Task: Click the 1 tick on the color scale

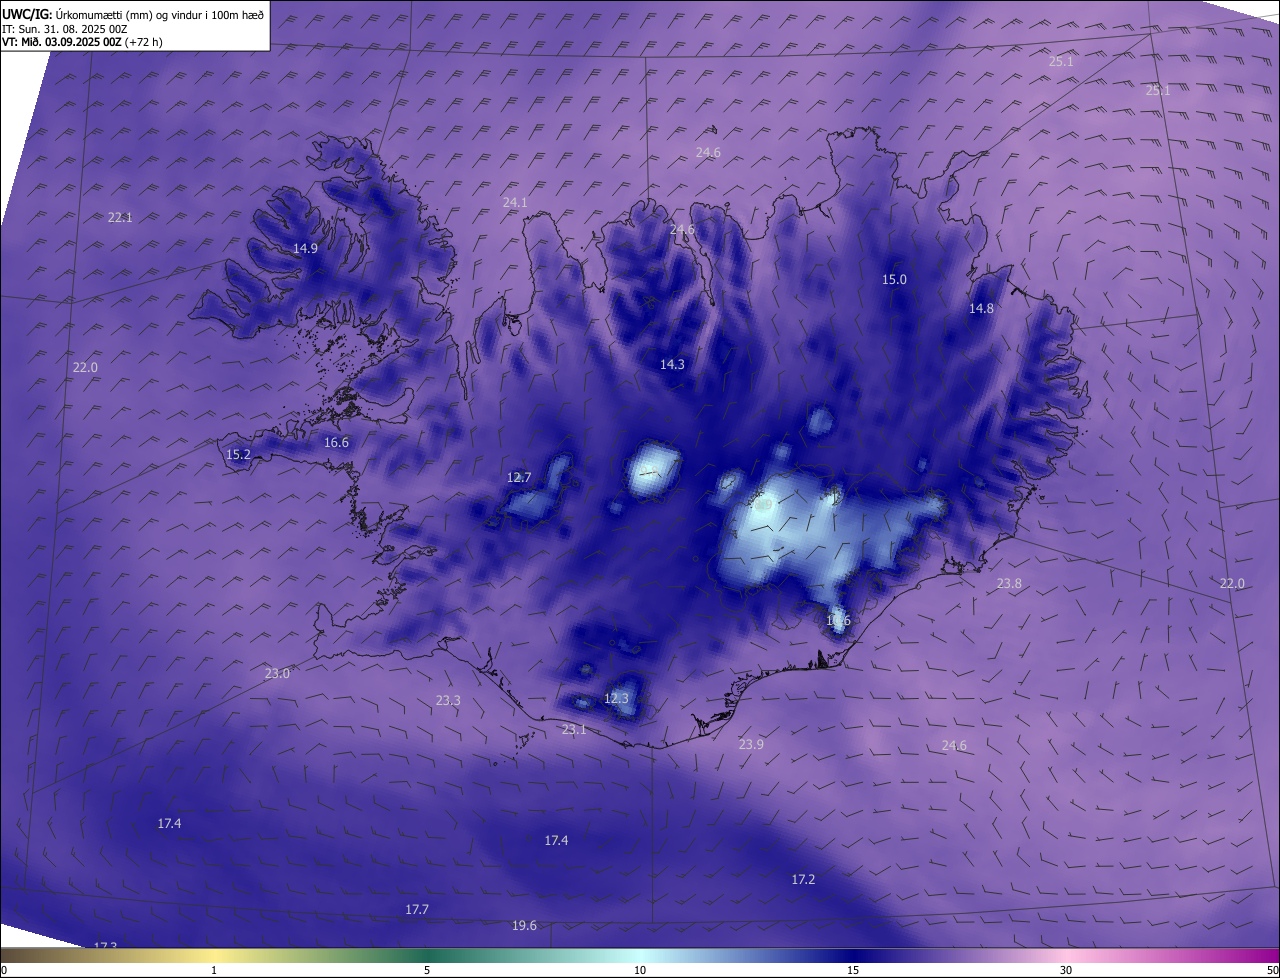Action: [214, 970]
